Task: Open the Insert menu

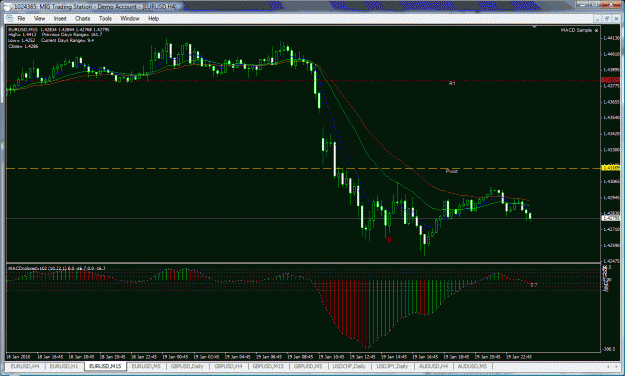Action: (60, 18)
